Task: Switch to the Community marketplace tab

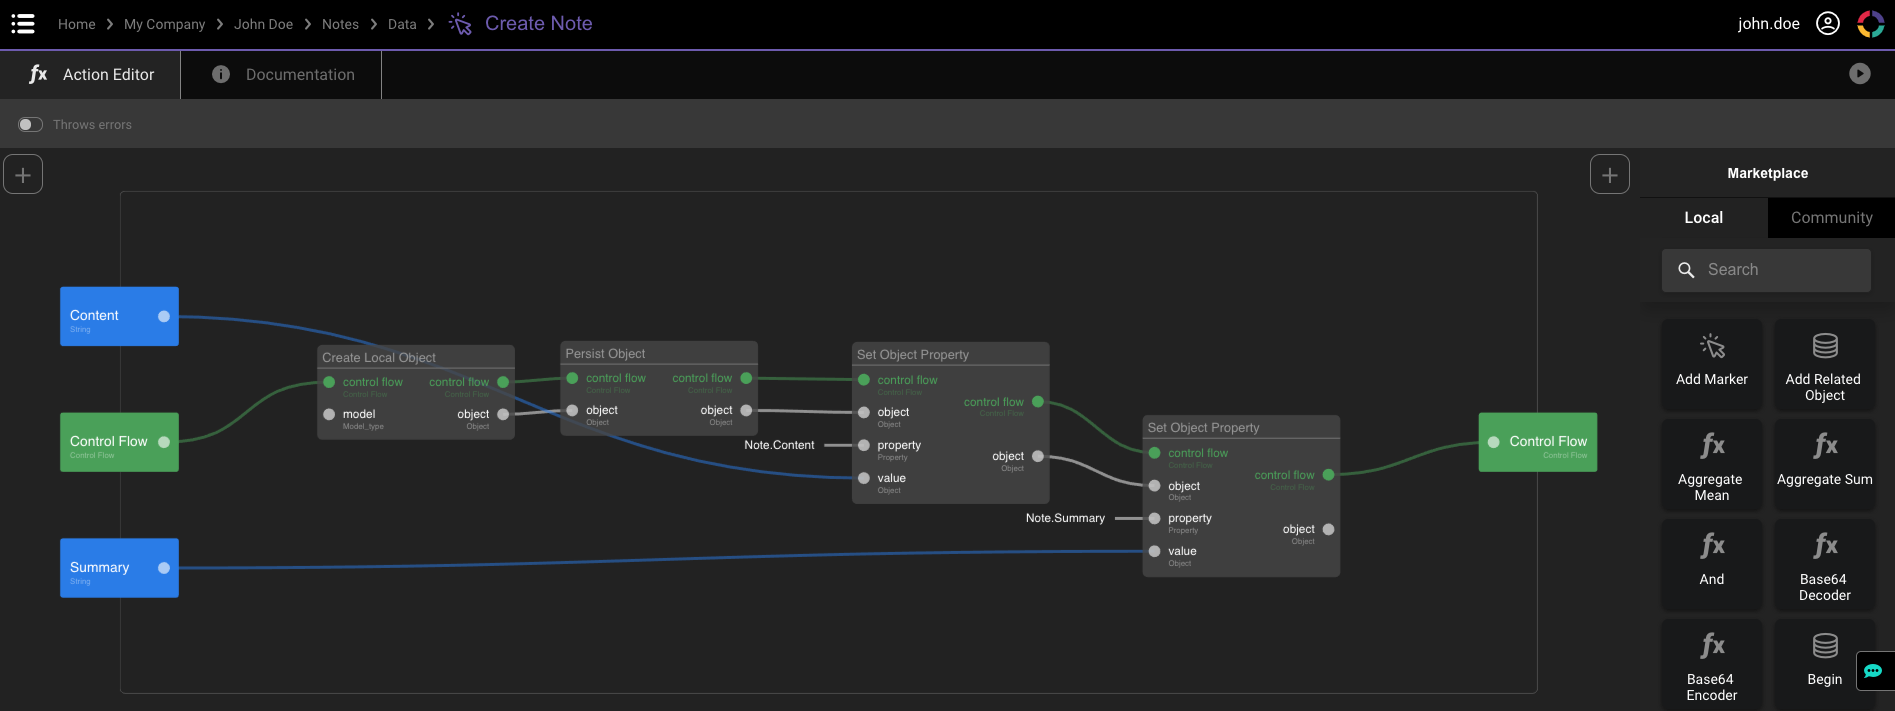Action: coord(1830,218)
